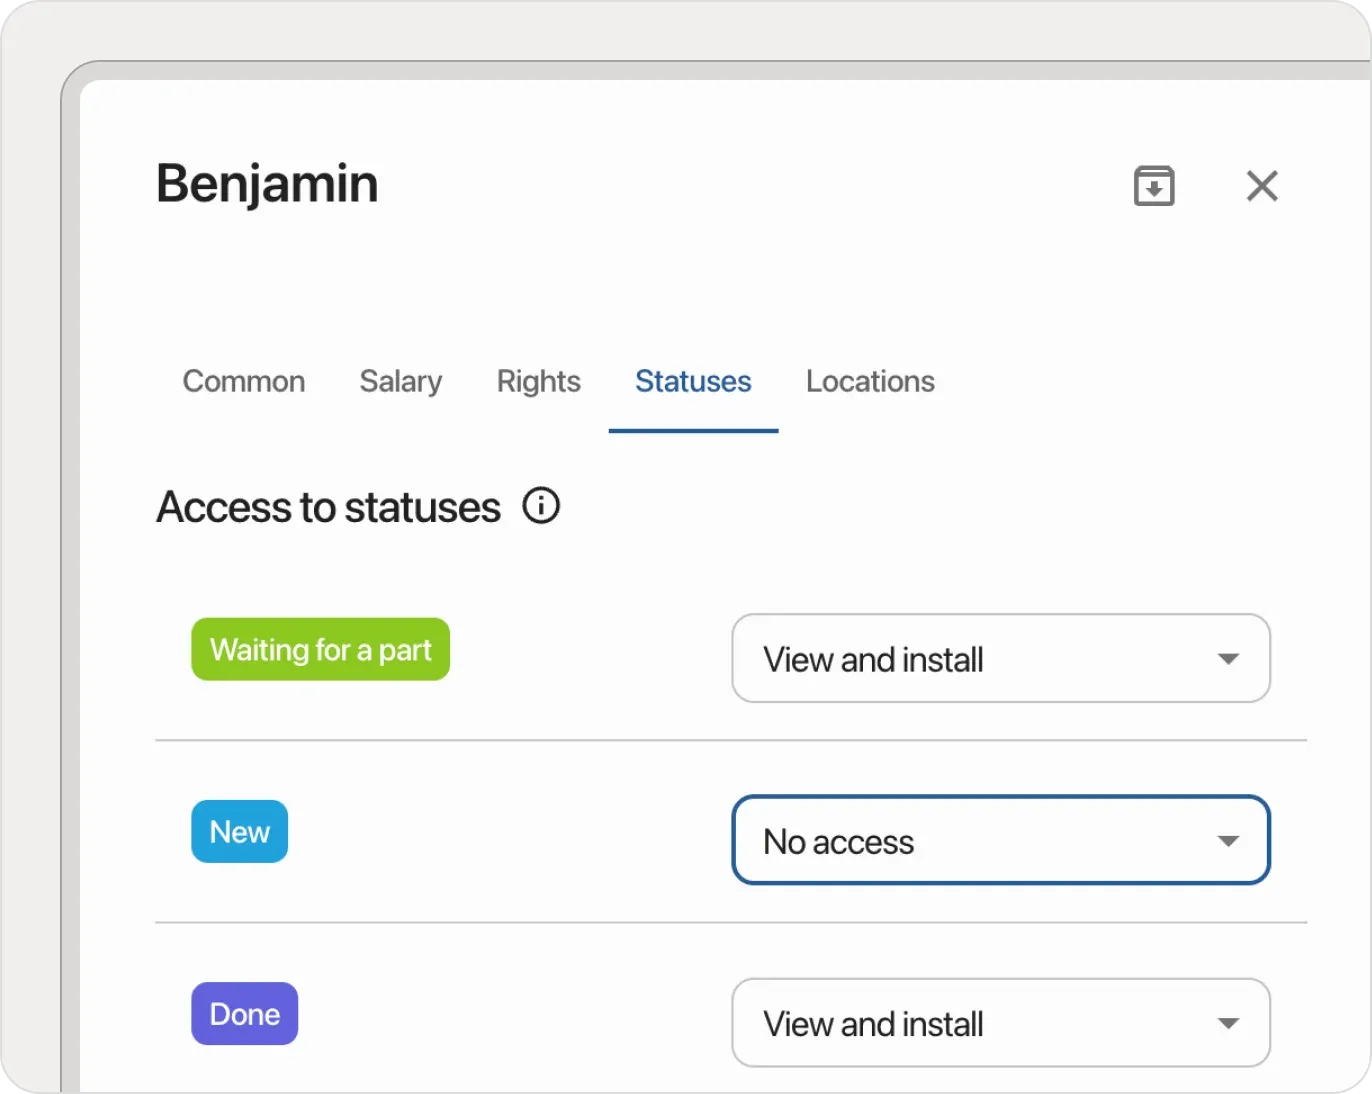Click the Done status badge
This screenshot has width=1372, height=1094.
[x=244, y=1013]
